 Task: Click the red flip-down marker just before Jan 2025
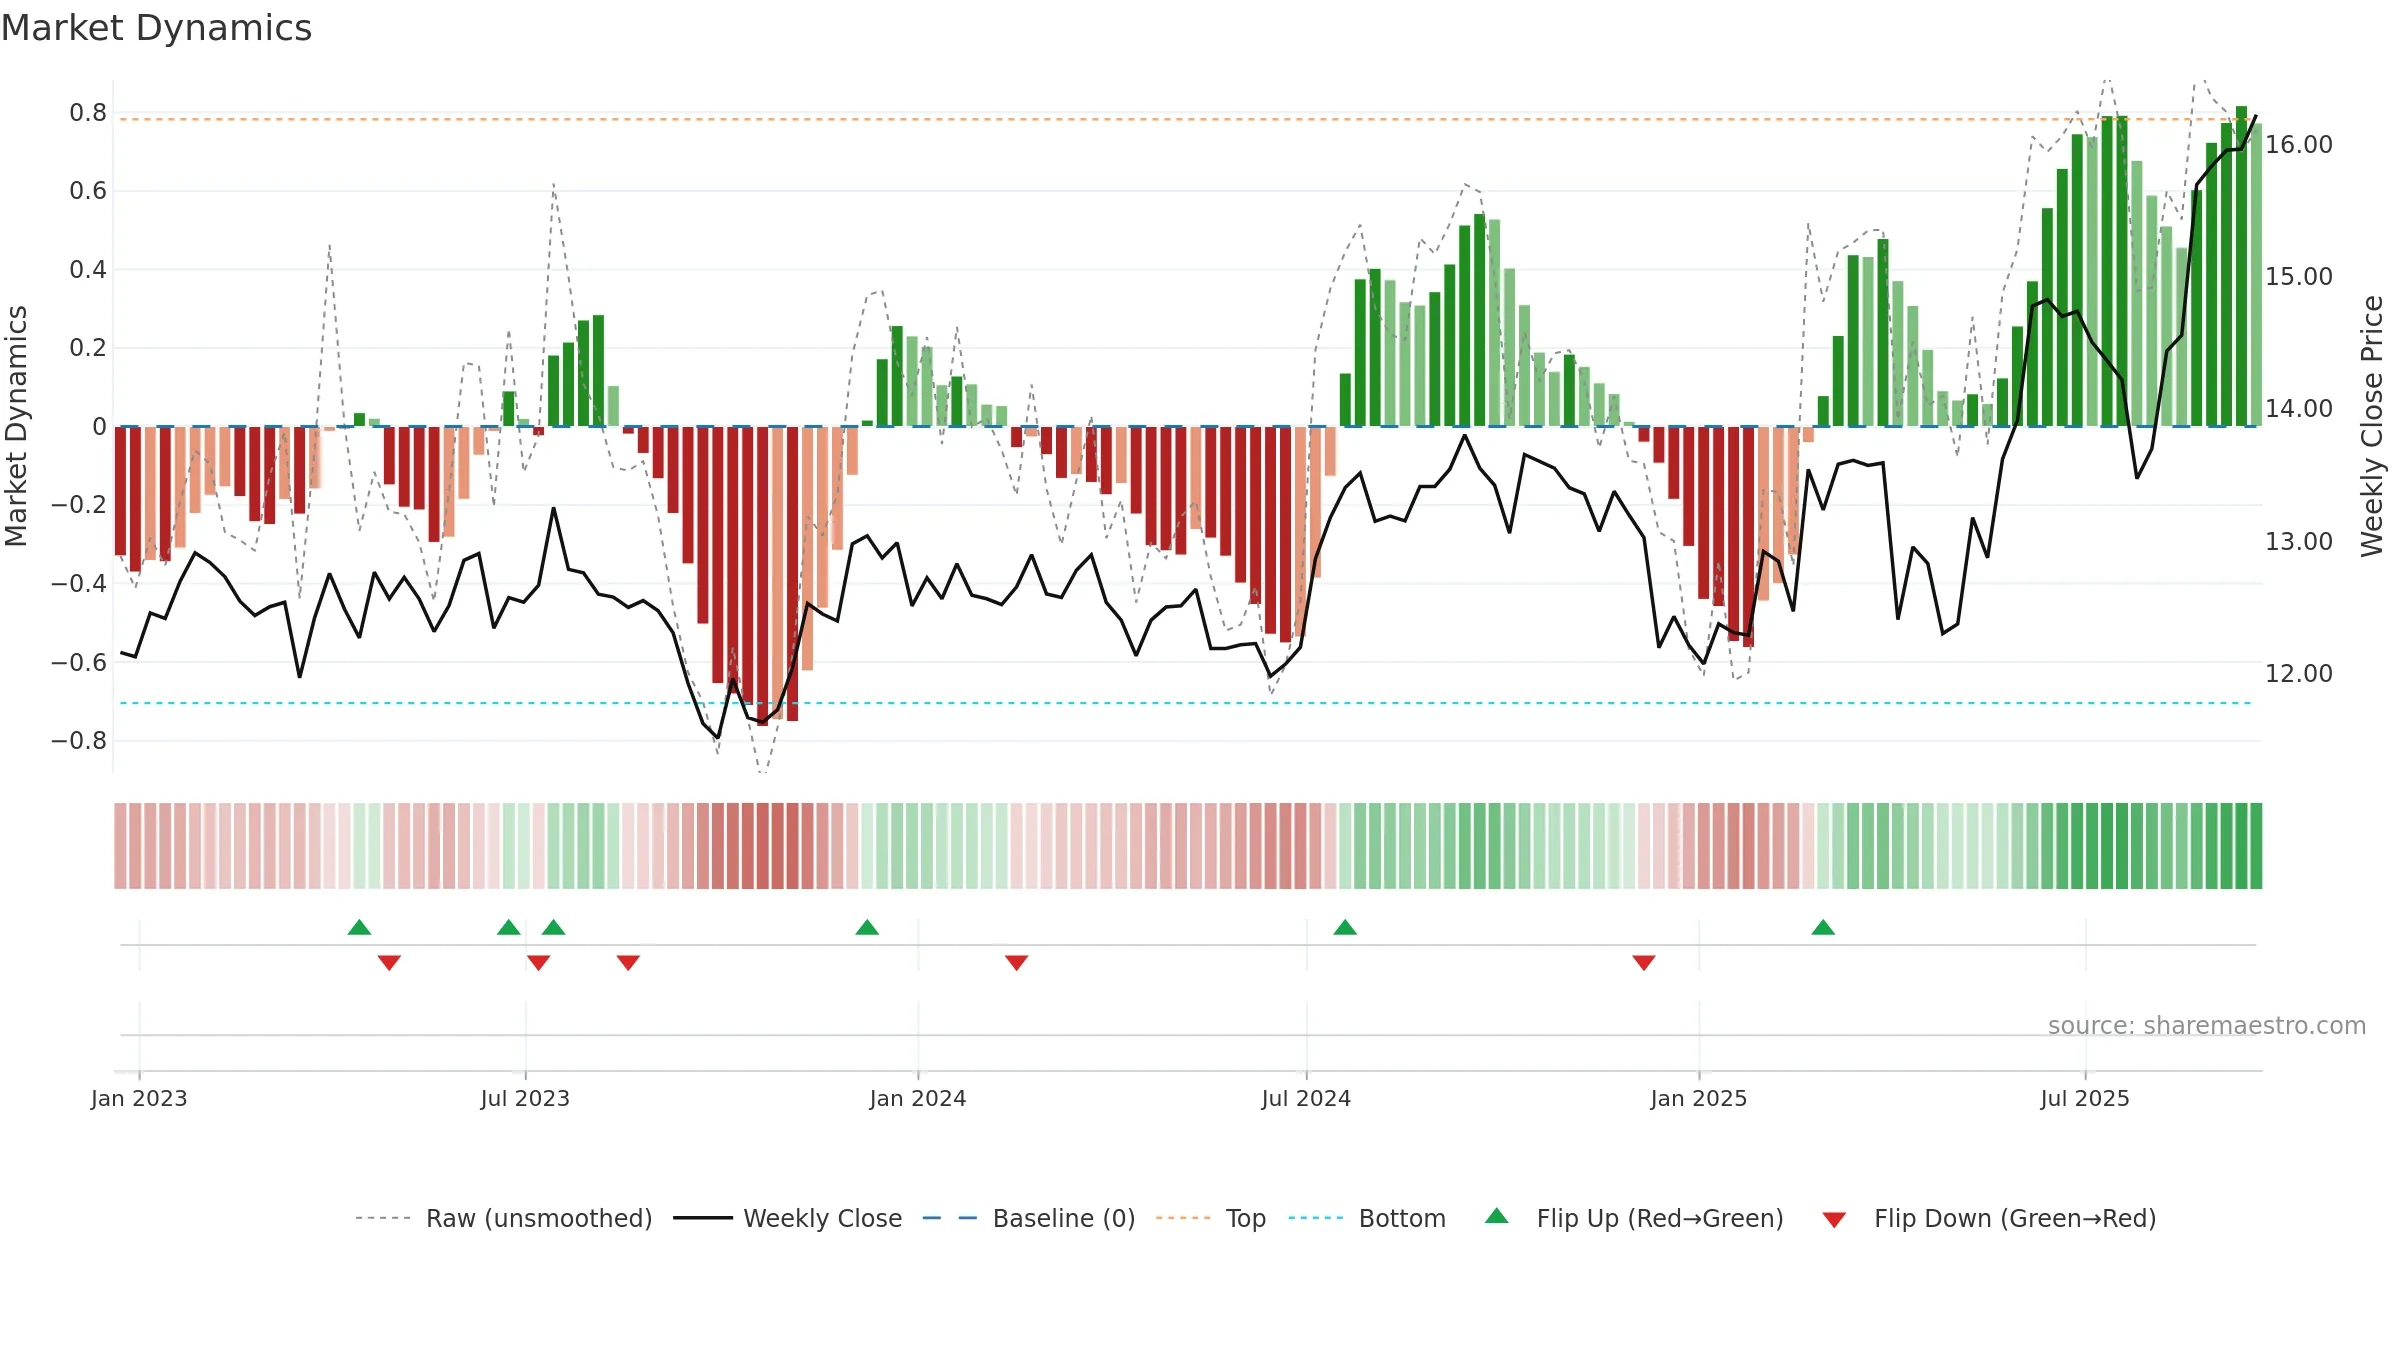click(x=1644, y=963)
